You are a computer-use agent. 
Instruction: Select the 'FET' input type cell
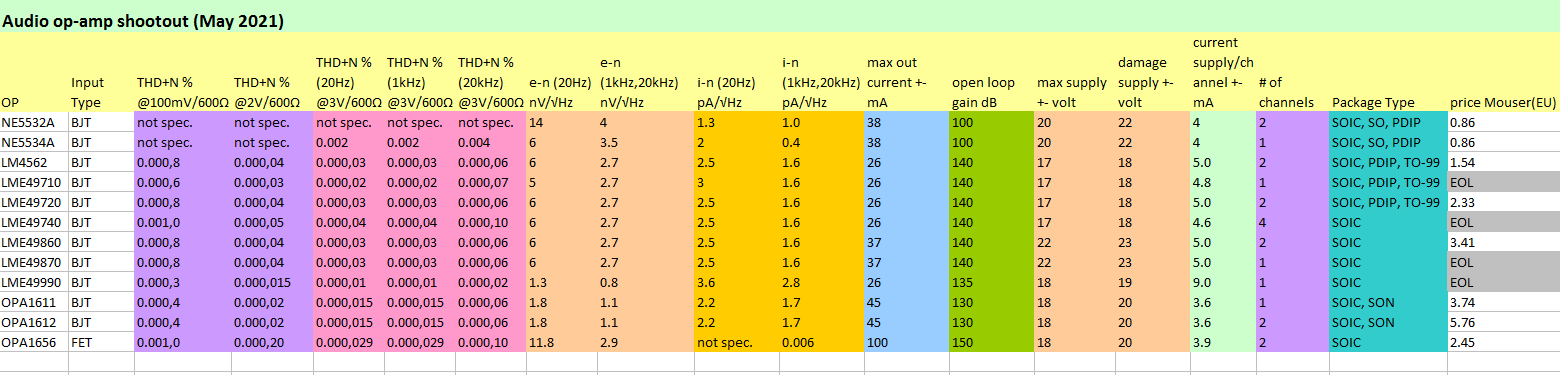[x=101, y=341]
